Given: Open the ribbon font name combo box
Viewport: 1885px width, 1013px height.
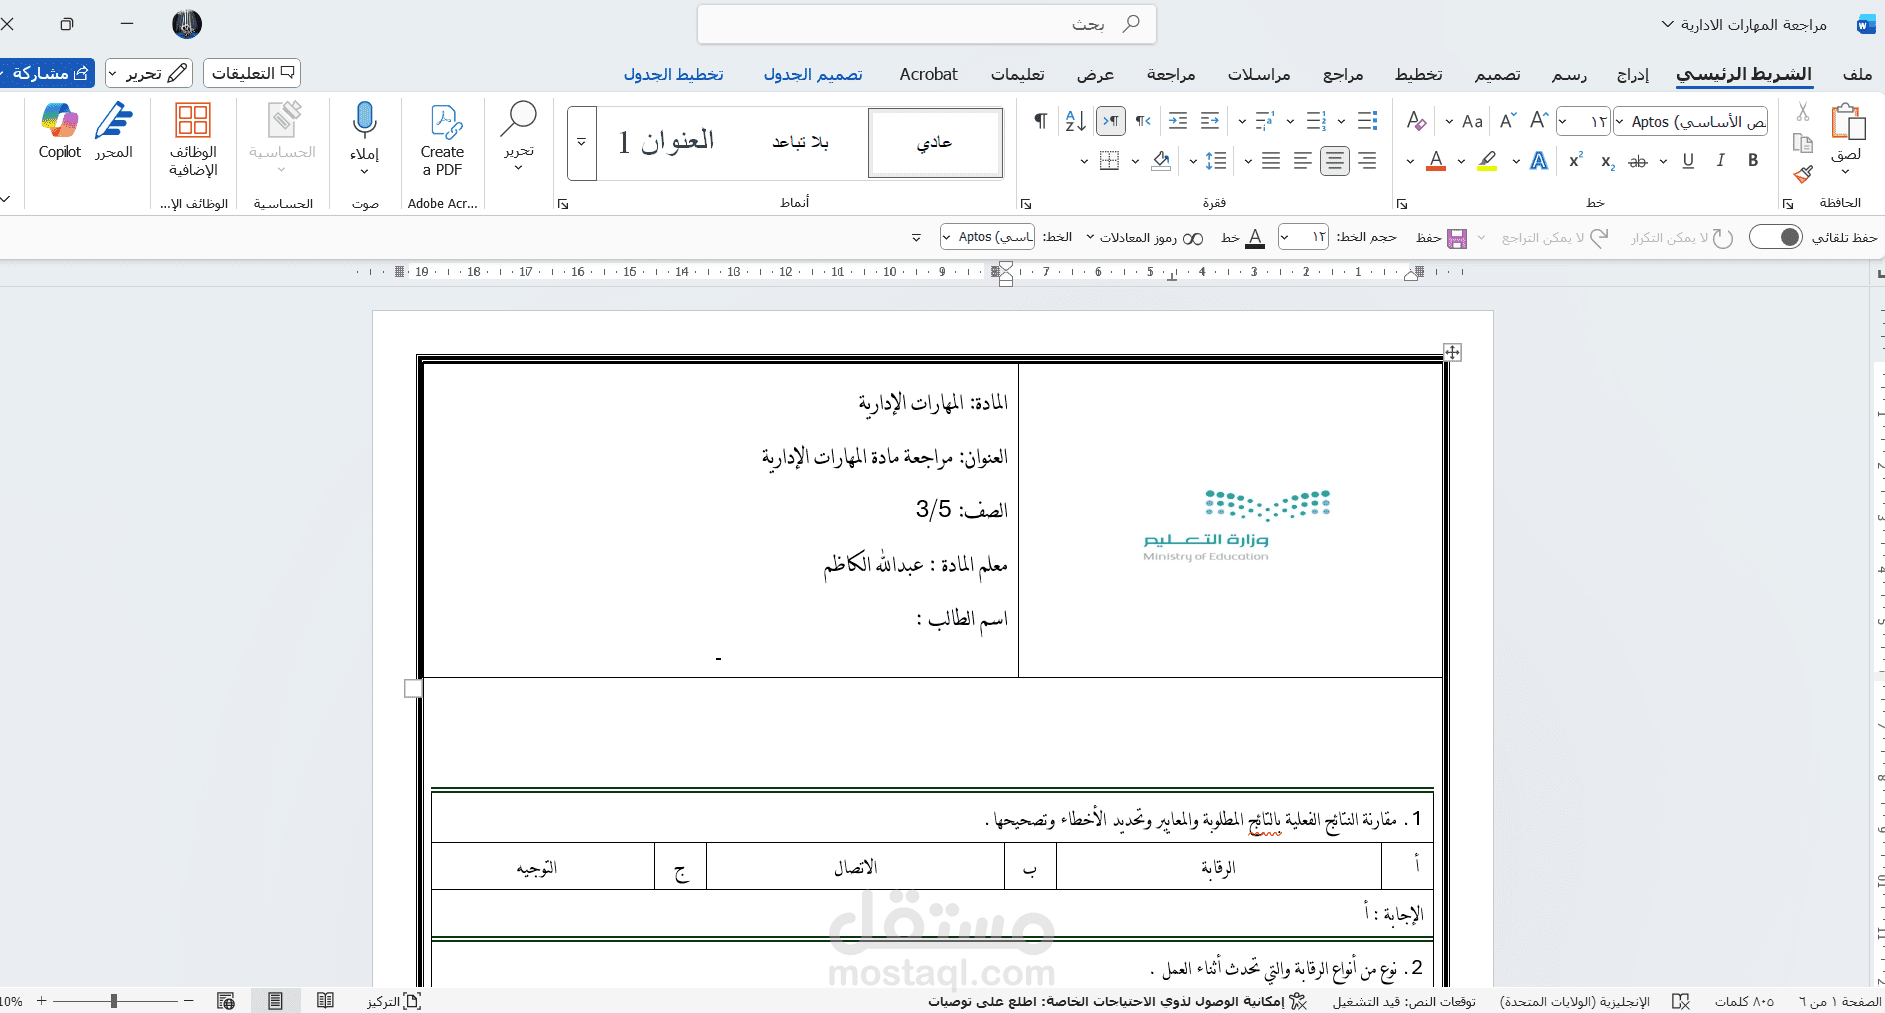Looking at the screenshot, I should 1690,122.
